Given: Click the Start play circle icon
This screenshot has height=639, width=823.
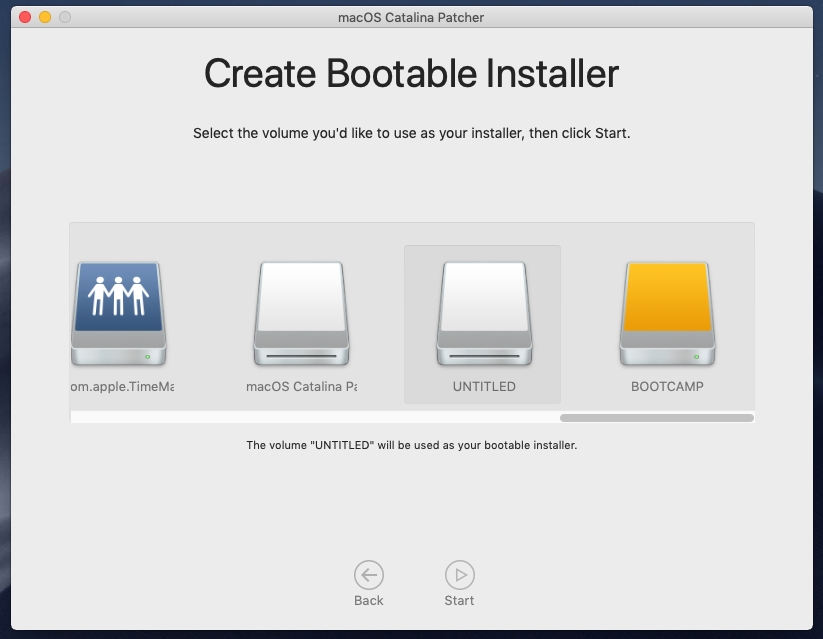Looking at the screenshot, I should point(460,575).
